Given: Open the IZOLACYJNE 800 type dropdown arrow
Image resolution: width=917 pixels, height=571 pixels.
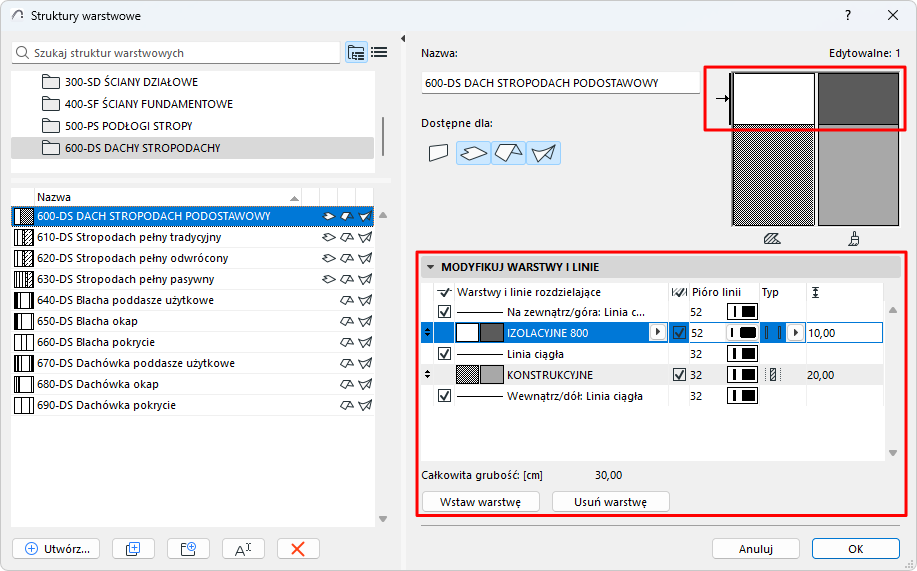Looking at the screenshot, I should click(x=795, y=333).
